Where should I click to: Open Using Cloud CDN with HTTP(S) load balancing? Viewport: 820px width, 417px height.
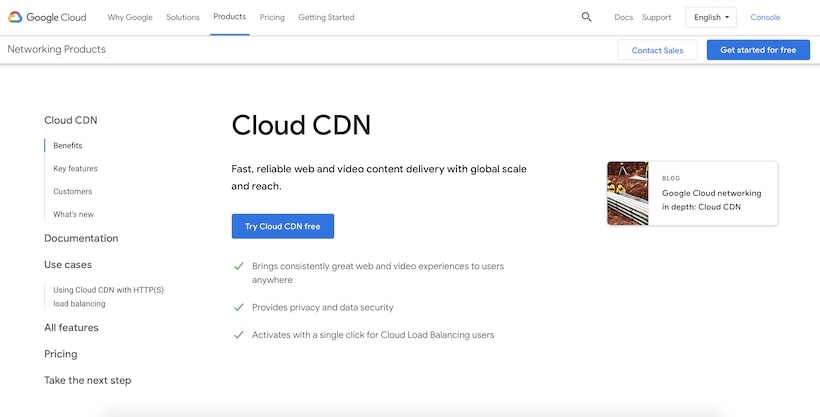tap(108, 297)
